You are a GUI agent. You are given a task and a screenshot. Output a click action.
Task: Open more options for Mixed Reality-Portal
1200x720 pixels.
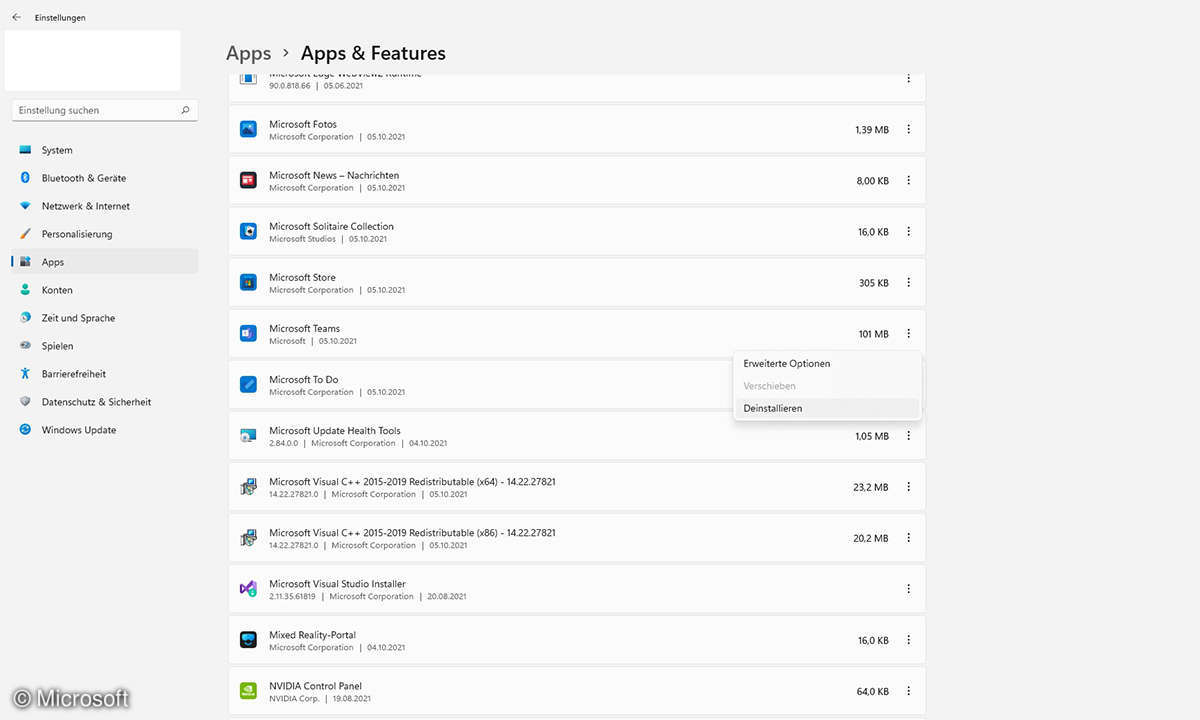[x=908, y=640]
